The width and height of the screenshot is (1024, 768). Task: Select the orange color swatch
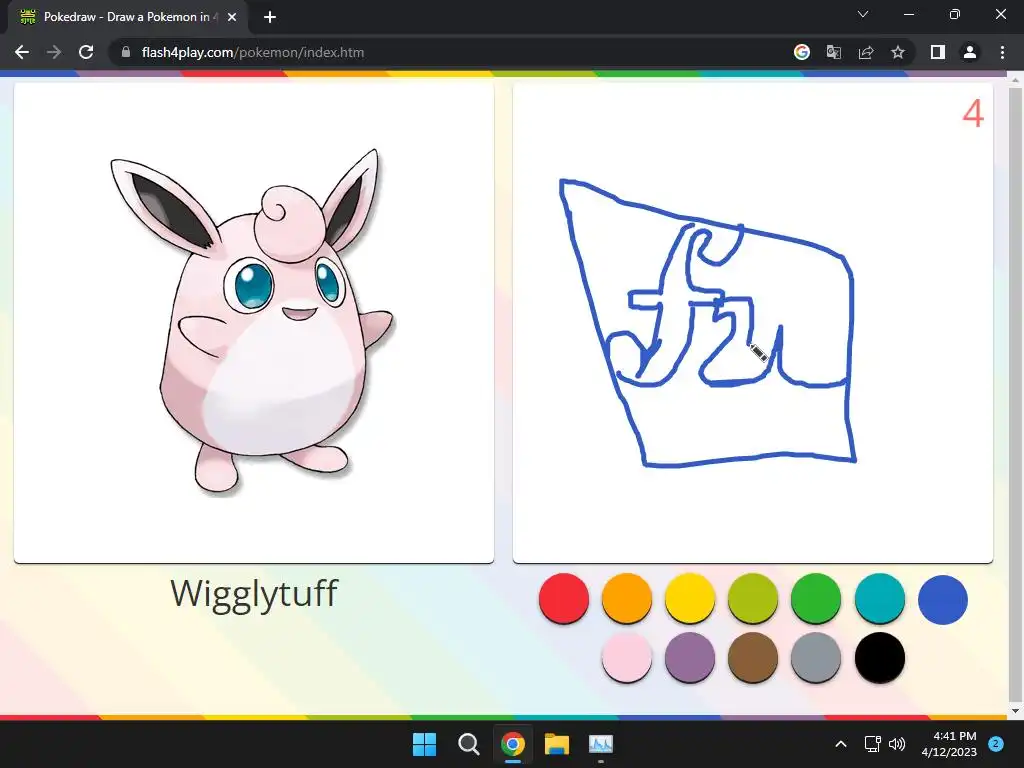[x=626, y=598]
